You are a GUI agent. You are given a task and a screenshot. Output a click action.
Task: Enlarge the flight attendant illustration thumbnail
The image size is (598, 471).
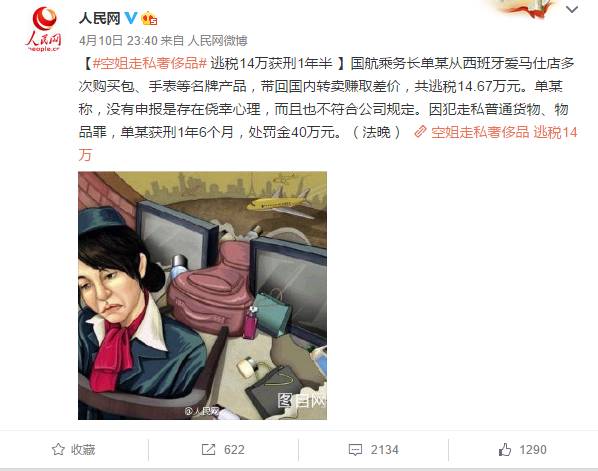coord(203,296)
